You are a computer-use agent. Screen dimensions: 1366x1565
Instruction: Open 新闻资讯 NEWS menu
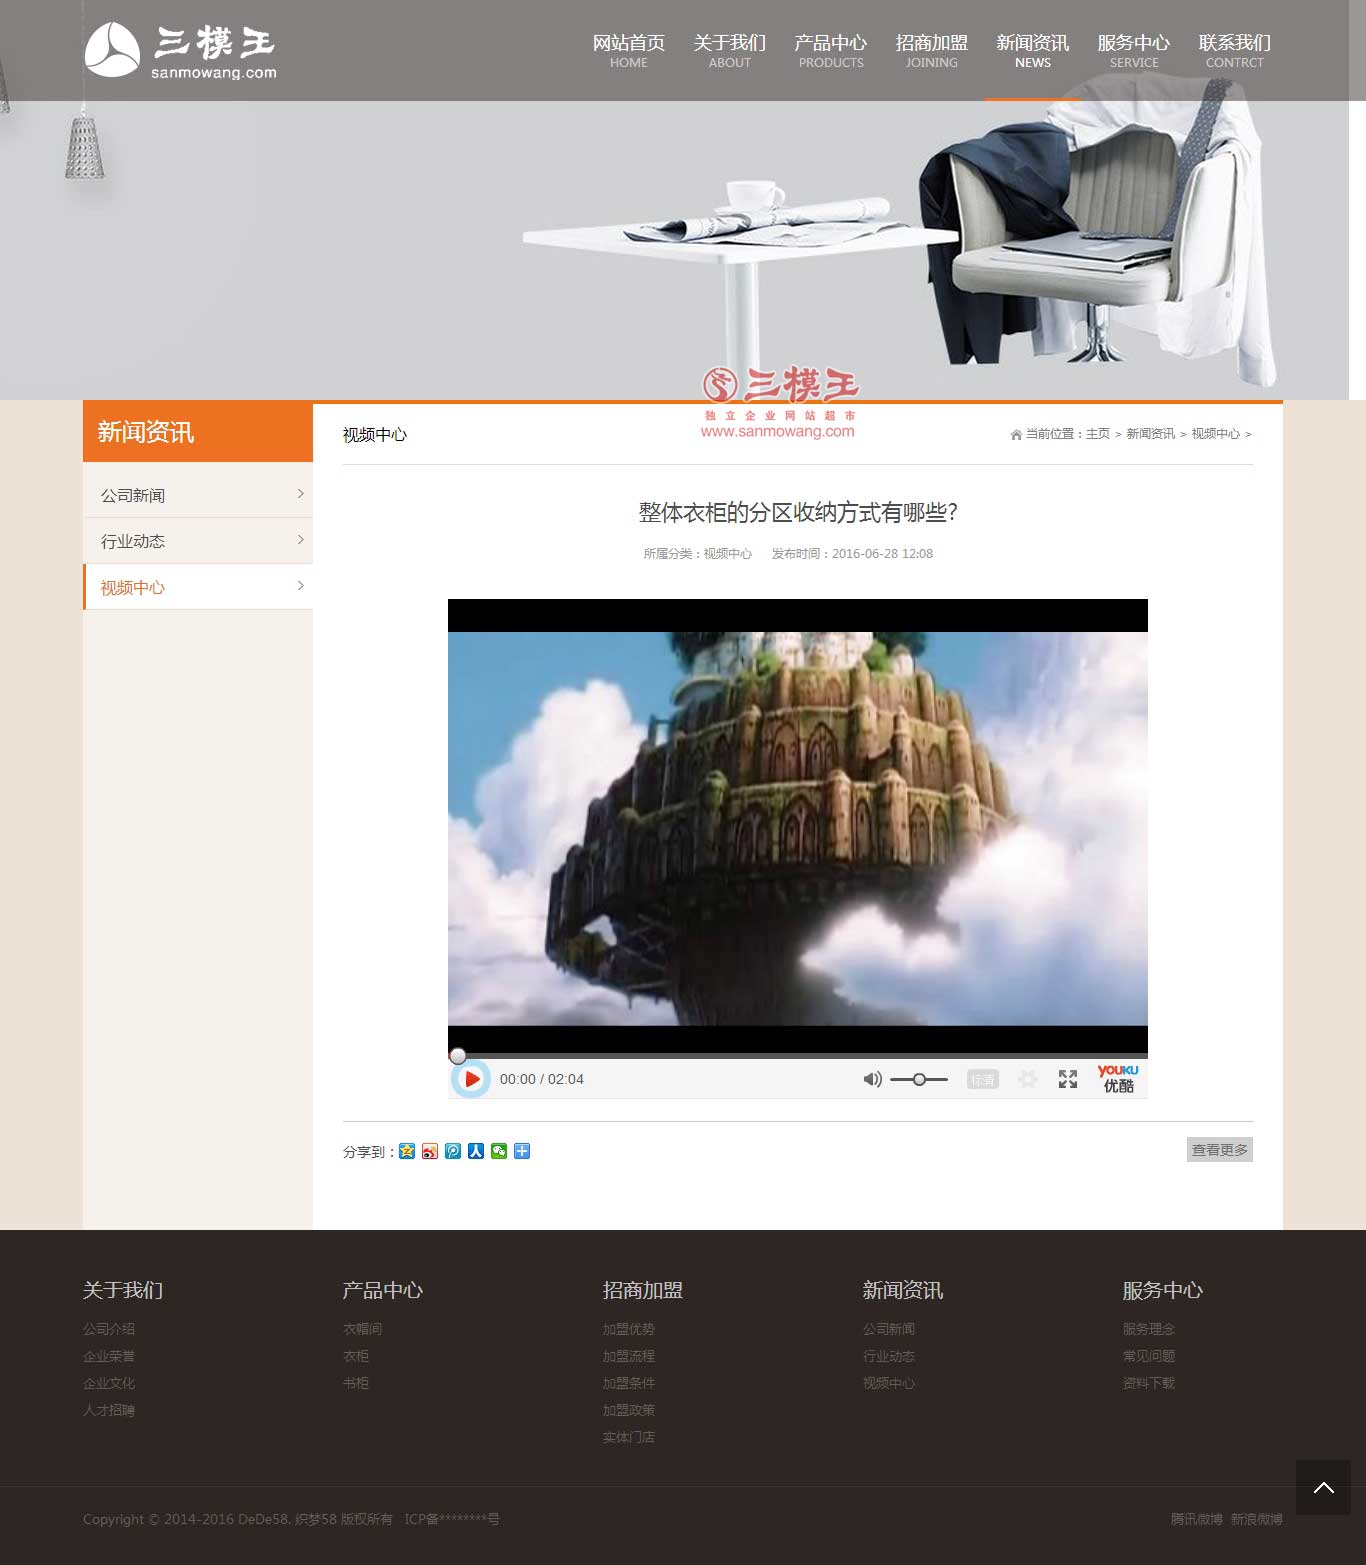pos(1033,50)
